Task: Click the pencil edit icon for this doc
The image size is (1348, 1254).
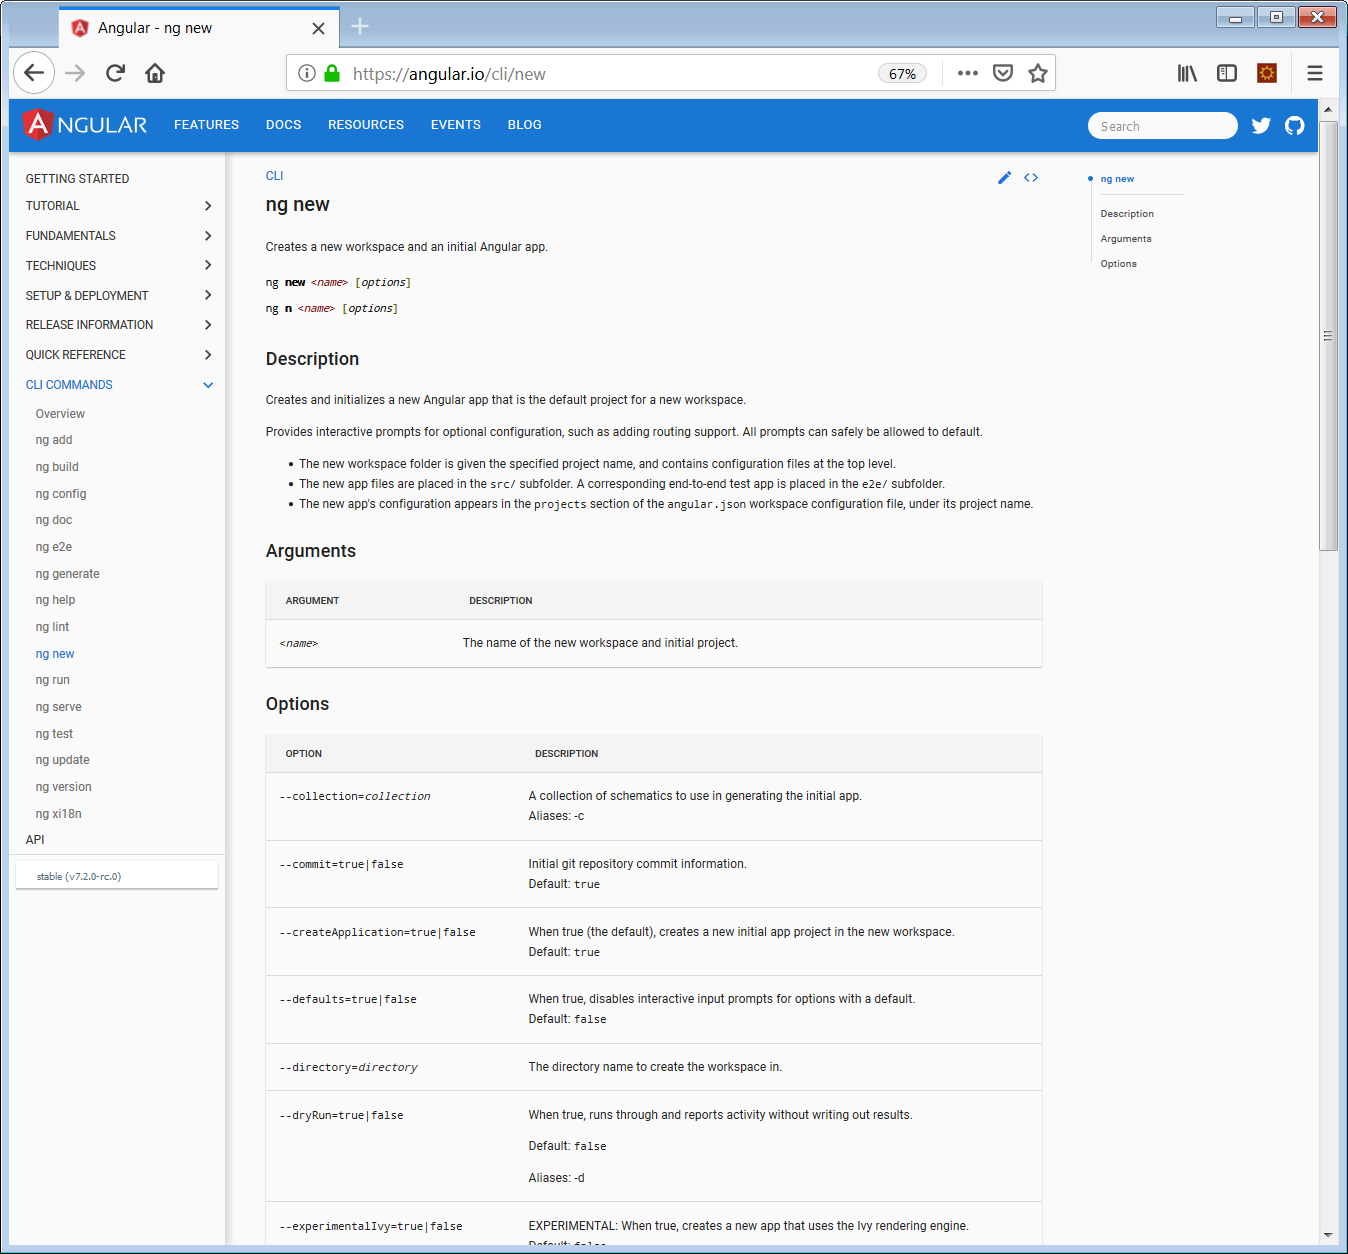Action: pos(1004,177)
